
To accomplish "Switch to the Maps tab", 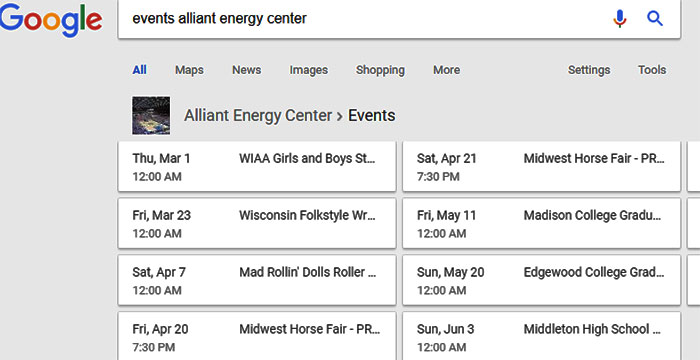I will point(189,70).
